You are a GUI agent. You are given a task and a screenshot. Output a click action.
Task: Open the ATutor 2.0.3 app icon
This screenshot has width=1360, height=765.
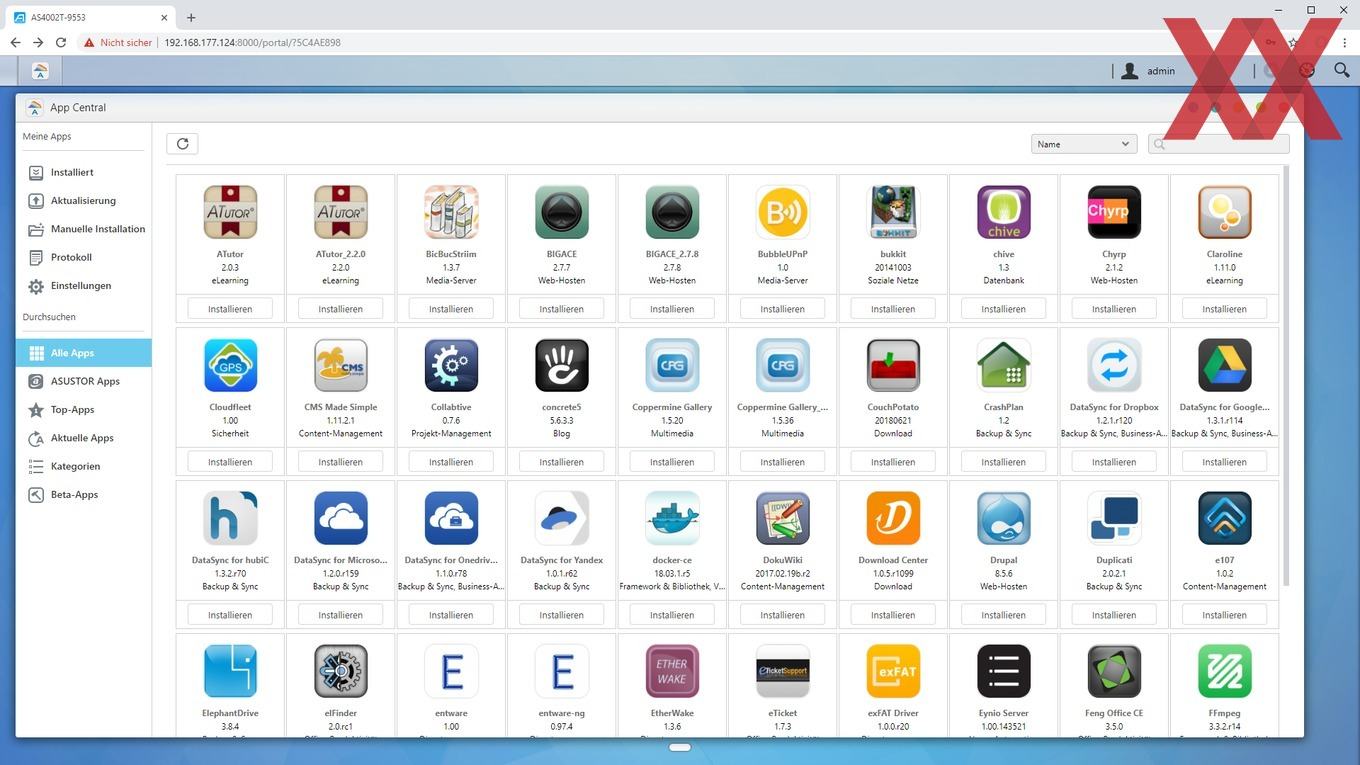click(x=230, y=212)
